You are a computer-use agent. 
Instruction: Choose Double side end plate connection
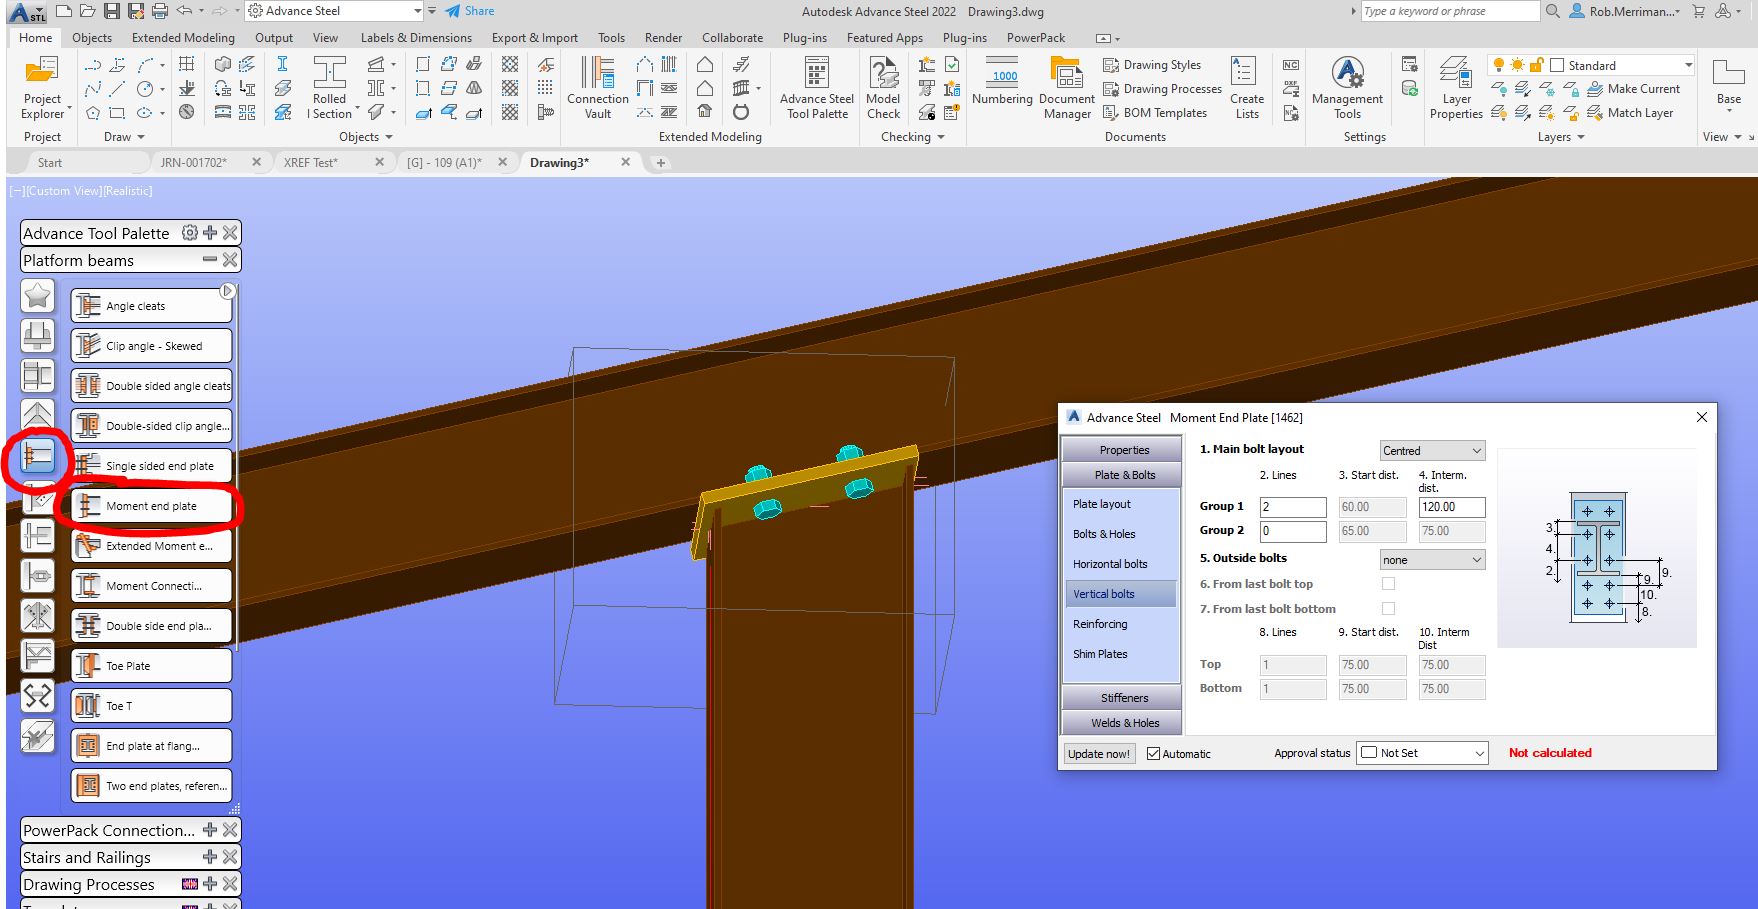(151, 626)
